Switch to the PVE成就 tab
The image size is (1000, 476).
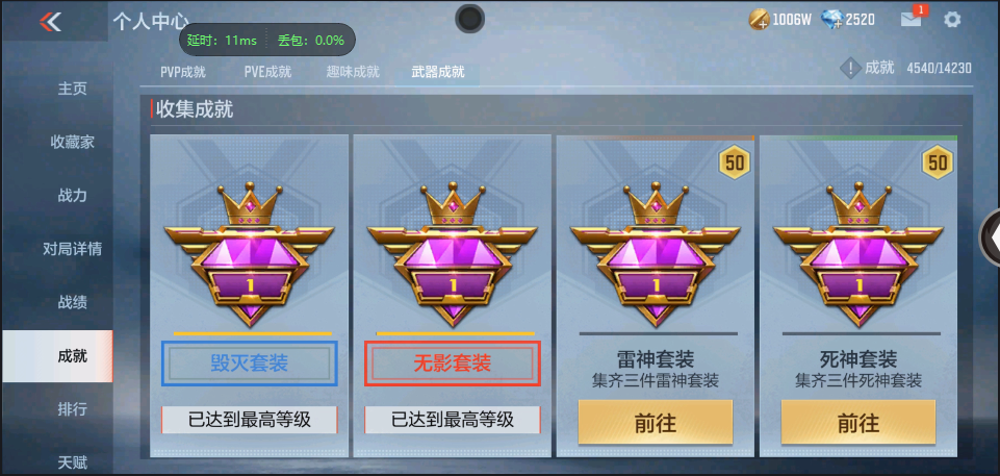267,72
